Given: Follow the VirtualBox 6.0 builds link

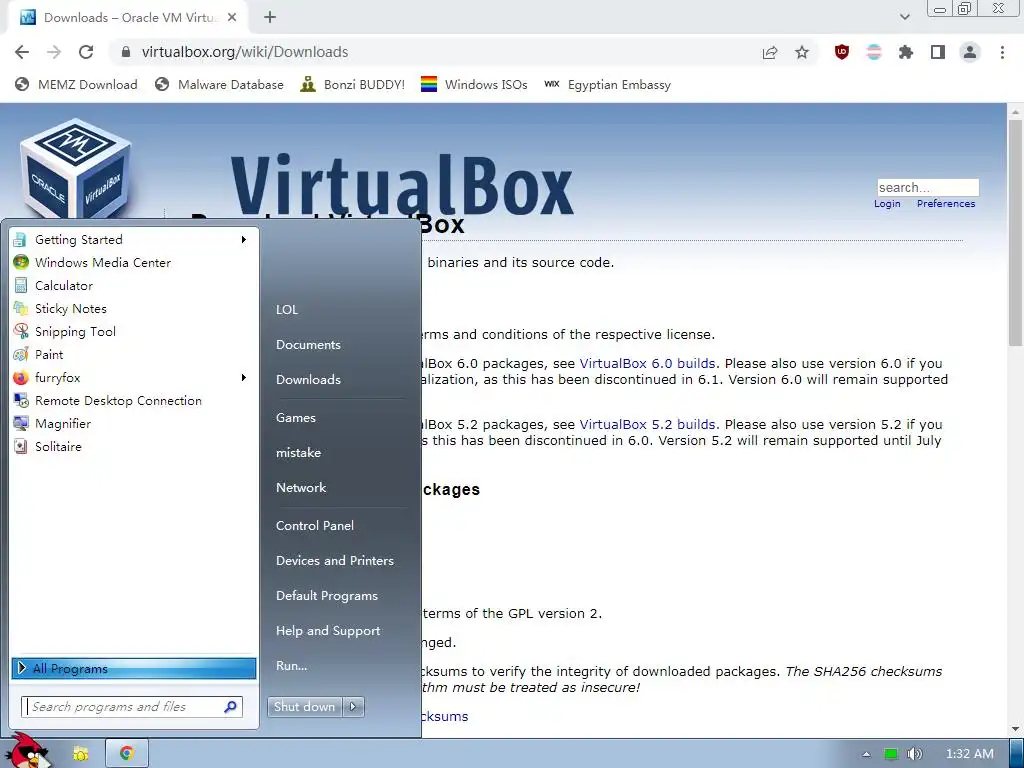Looking at the screenshot, I should 647,364.
